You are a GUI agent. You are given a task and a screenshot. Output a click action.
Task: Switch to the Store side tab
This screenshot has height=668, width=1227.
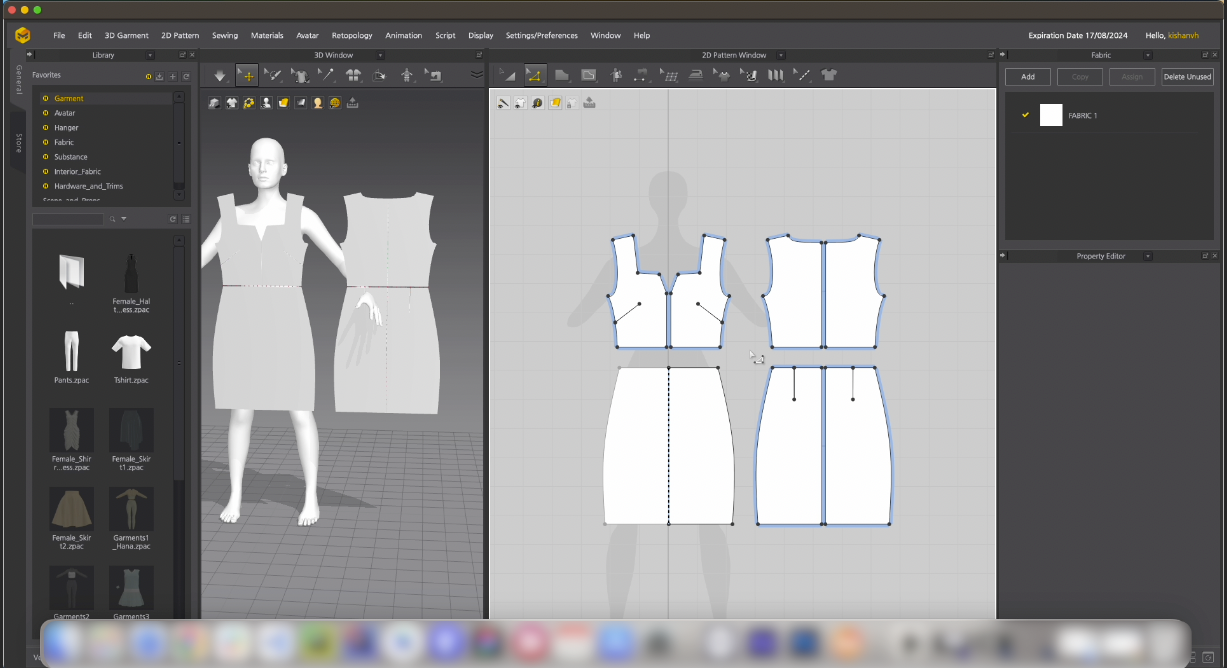point(18,143)
